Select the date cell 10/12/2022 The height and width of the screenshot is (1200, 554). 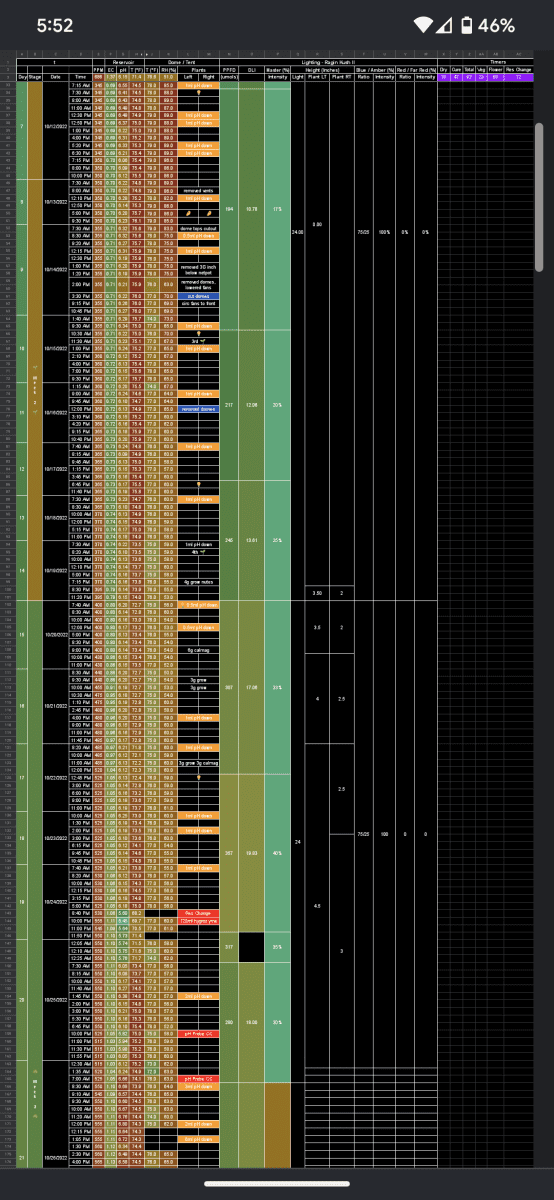pyautogui.click(x=55, y=128)
